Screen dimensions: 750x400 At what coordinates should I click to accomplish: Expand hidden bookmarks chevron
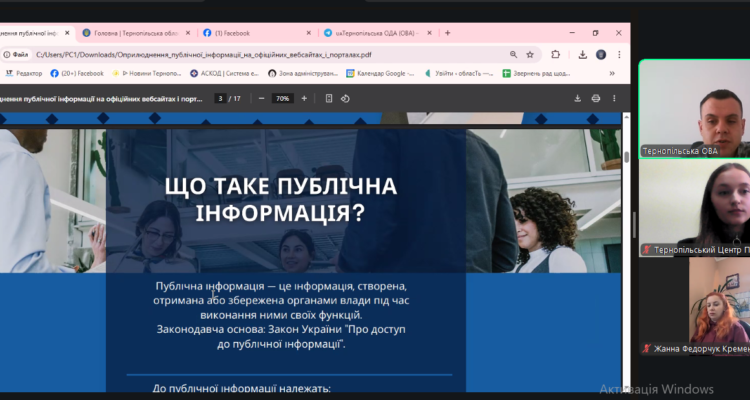612,73
